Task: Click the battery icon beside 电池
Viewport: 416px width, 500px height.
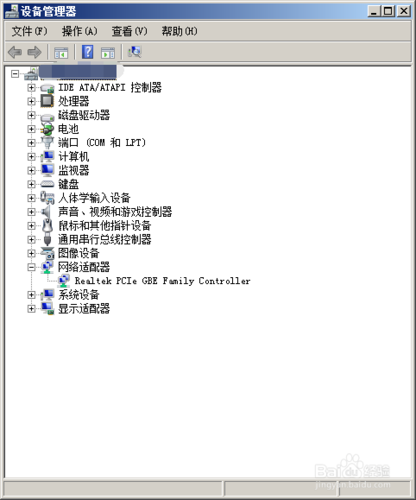Action: pyautogui.click(x=47, y=129)
